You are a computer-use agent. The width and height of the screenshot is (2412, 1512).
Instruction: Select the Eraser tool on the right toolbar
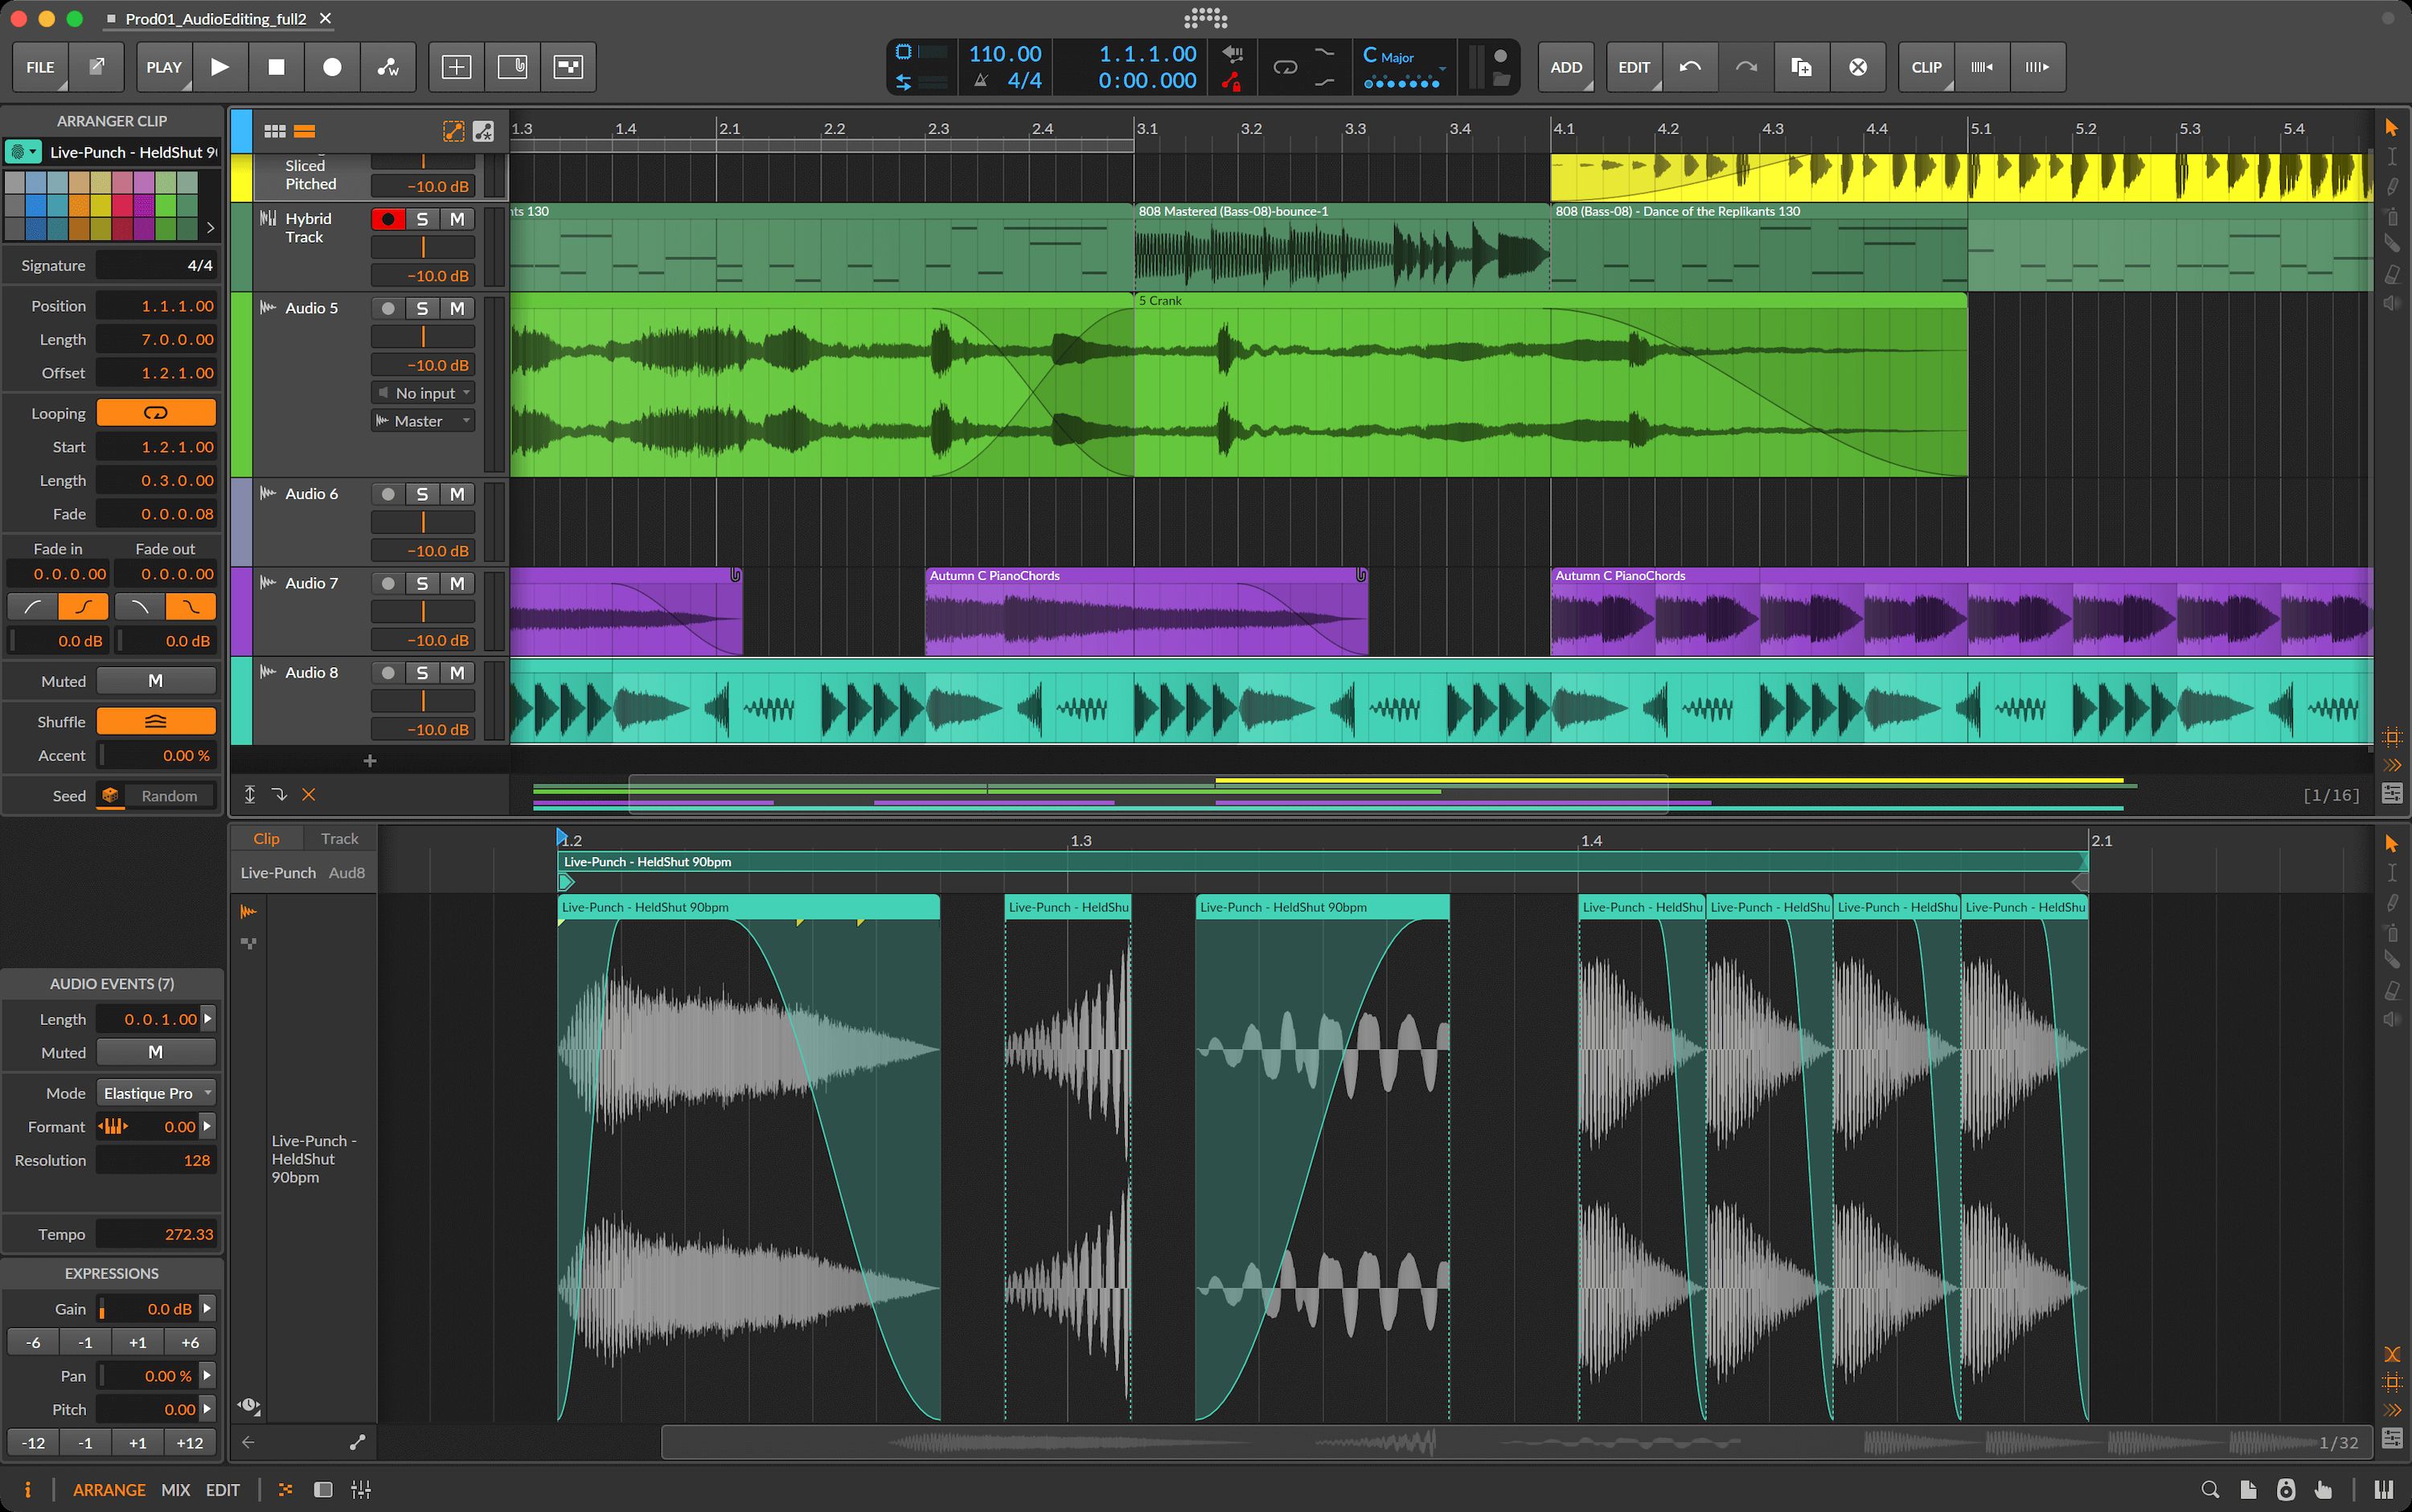[x=2392, y=270]
